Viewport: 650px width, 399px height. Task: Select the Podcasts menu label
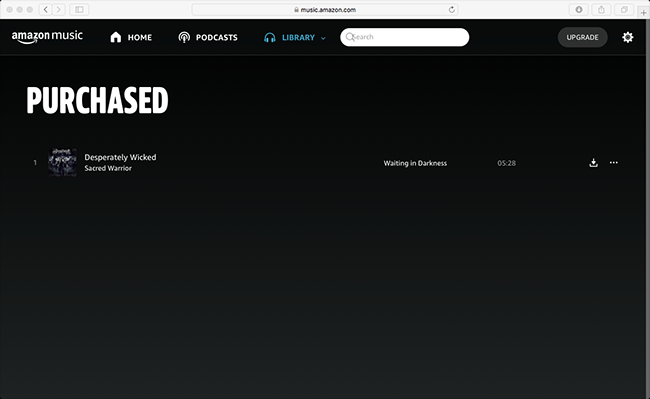tap(217, 38)
